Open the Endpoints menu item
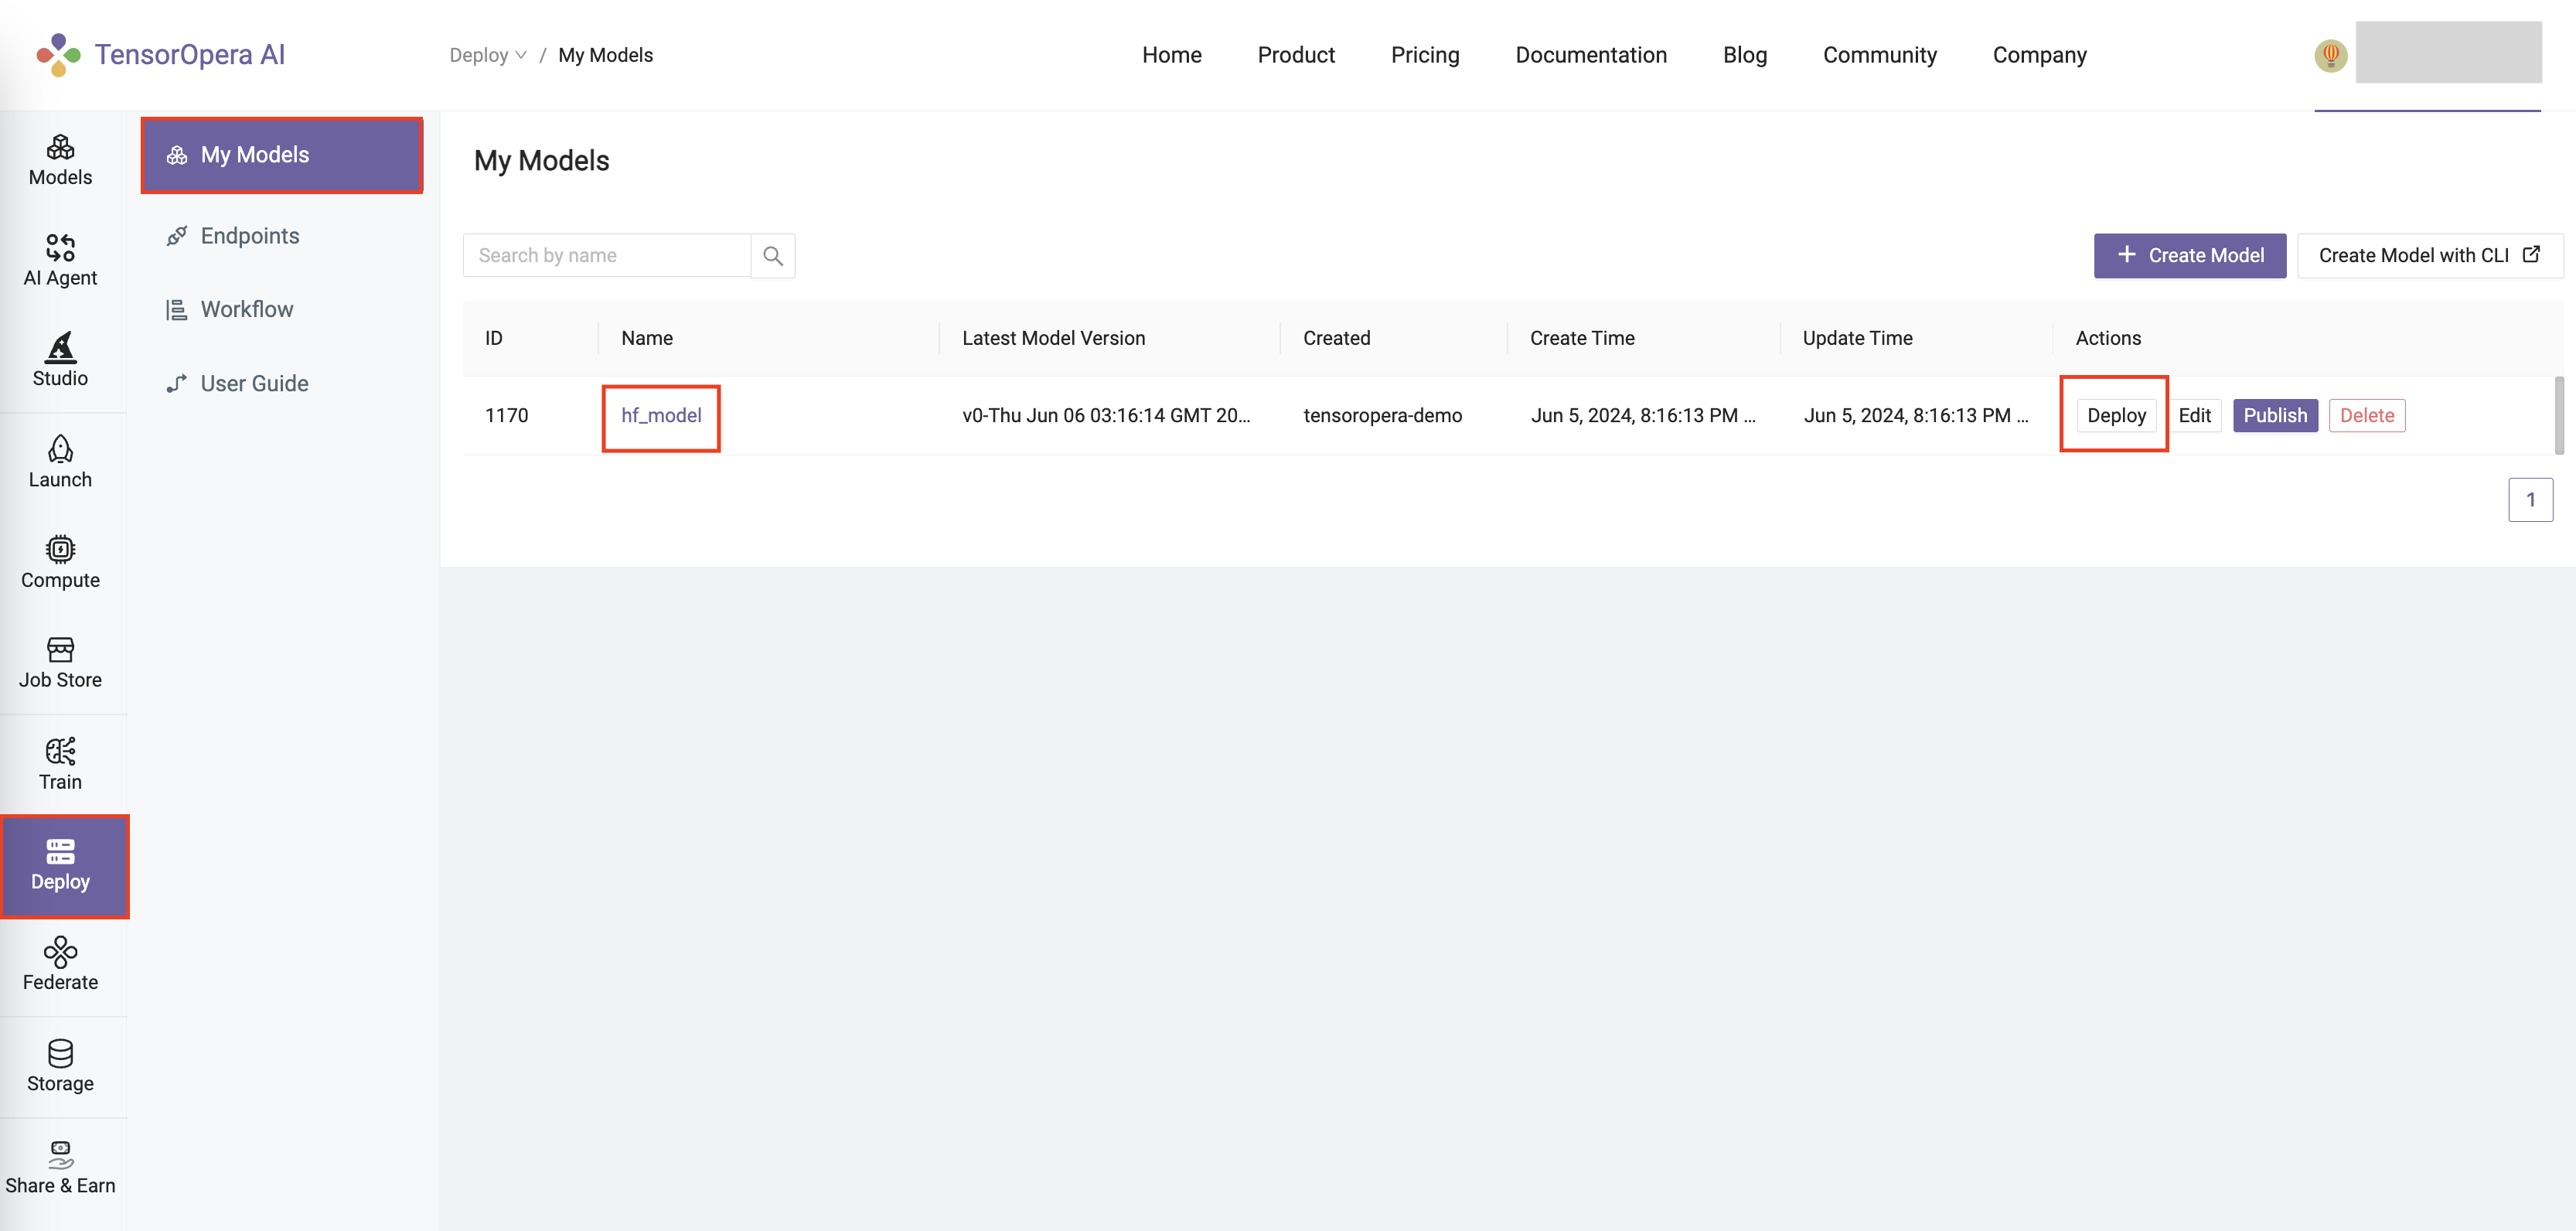This screenshot has height=1231, width=2576. tap(249, 236)
